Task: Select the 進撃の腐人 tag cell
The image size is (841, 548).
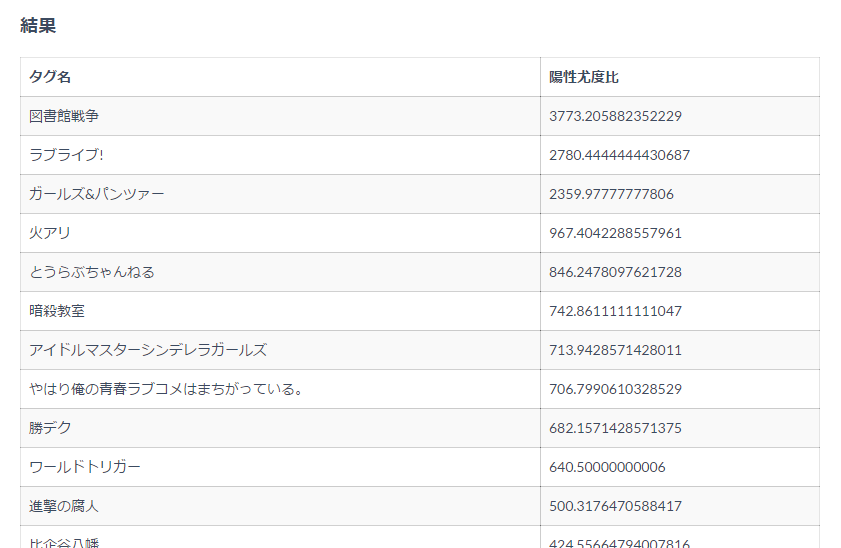Action: (280, 506)
